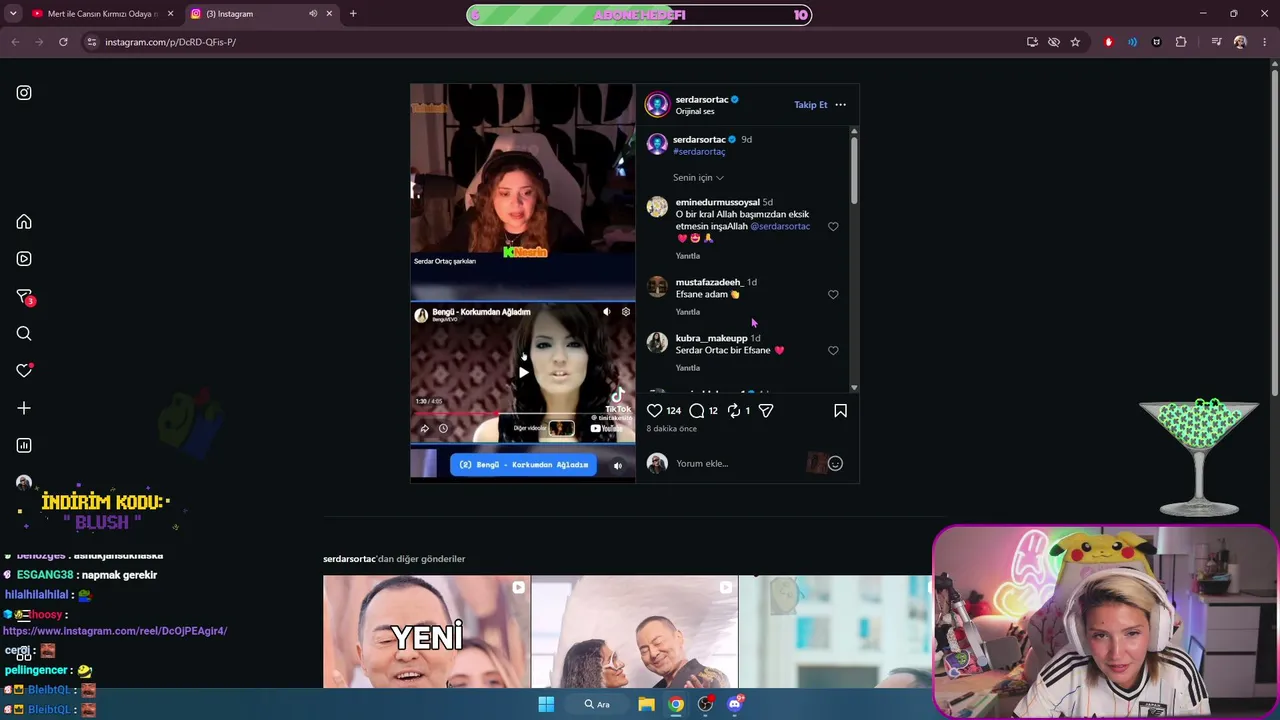Image resolution: width=1280 pixels, height=720 pixels.
Task: Like eminedurmussoysal's comment
Action: [833, 227]
